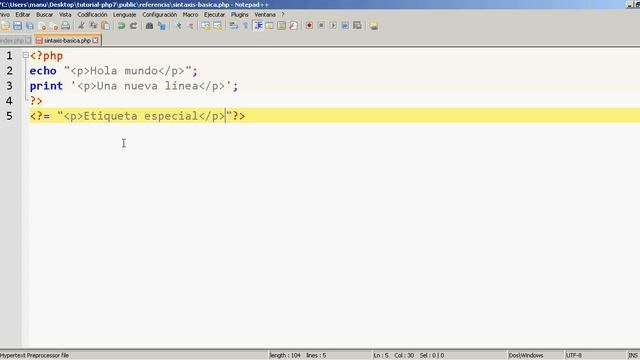640x360 pixels.
Task: Open the Plugins menu
Action: 240,14
